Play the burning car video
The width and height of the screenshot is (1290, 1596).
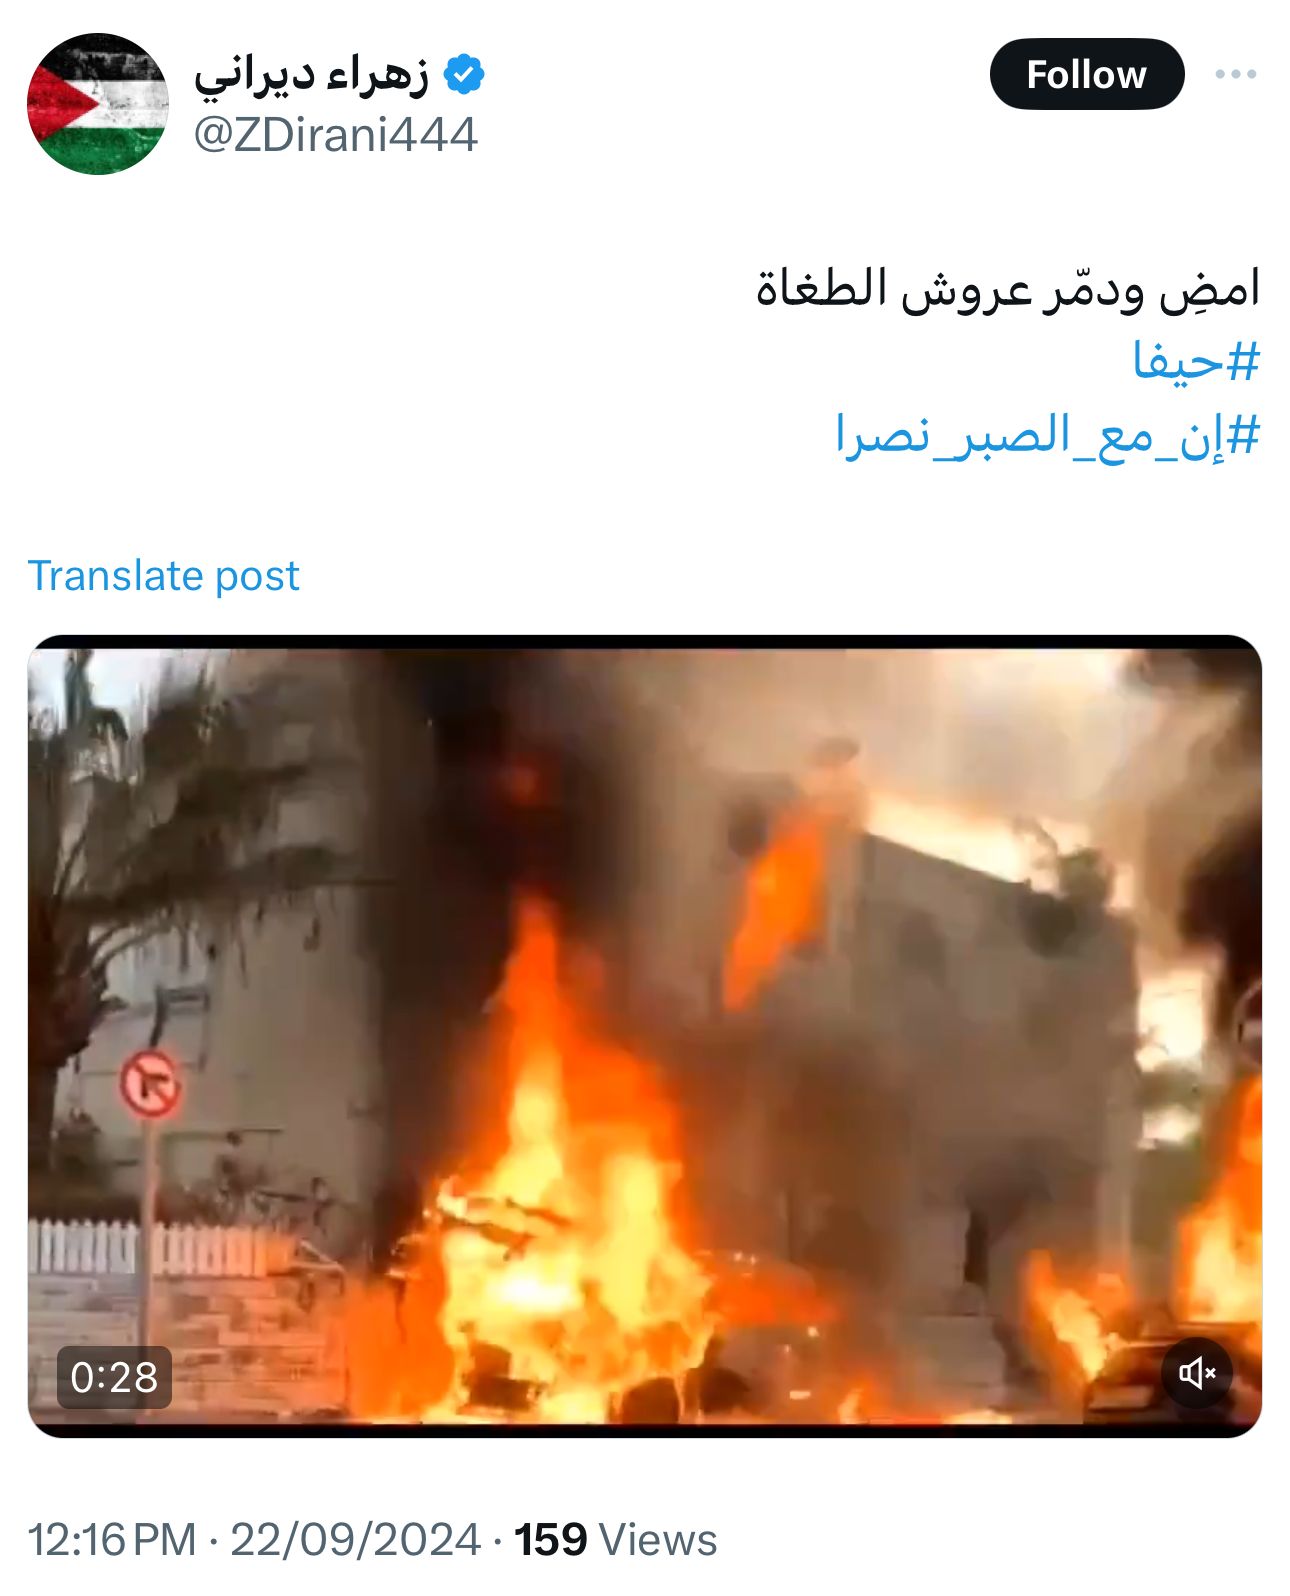[644, 1036]
